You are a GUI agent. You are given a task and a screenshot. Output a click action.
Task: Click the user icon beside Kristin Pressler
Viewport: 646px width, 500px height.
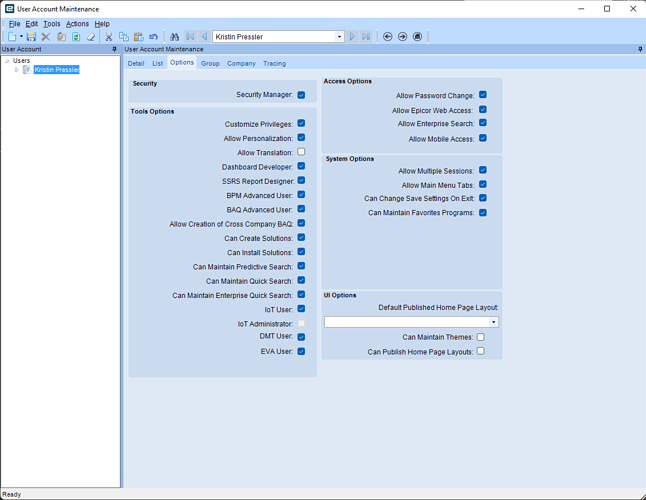[x=27, y=70]
